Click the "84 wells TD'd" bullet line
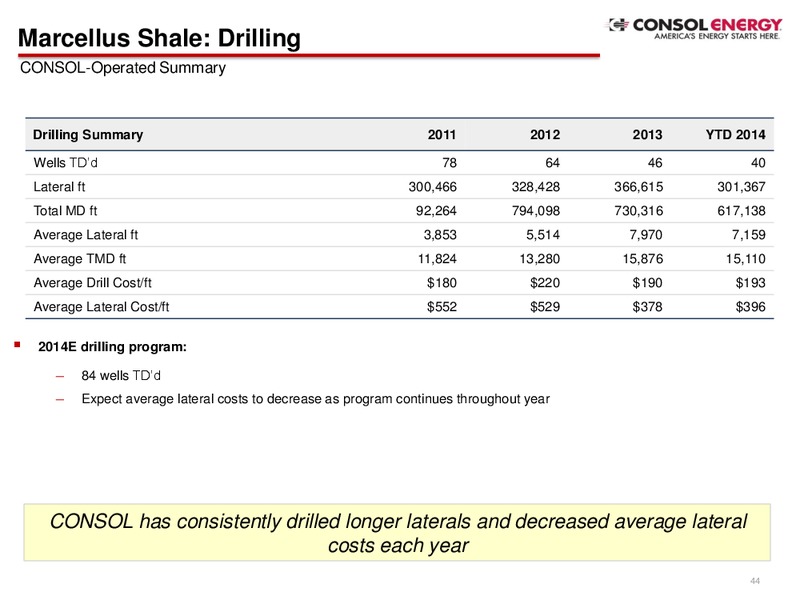The height and width of the screenshot is (600, 800). click(x=121, y=376)
